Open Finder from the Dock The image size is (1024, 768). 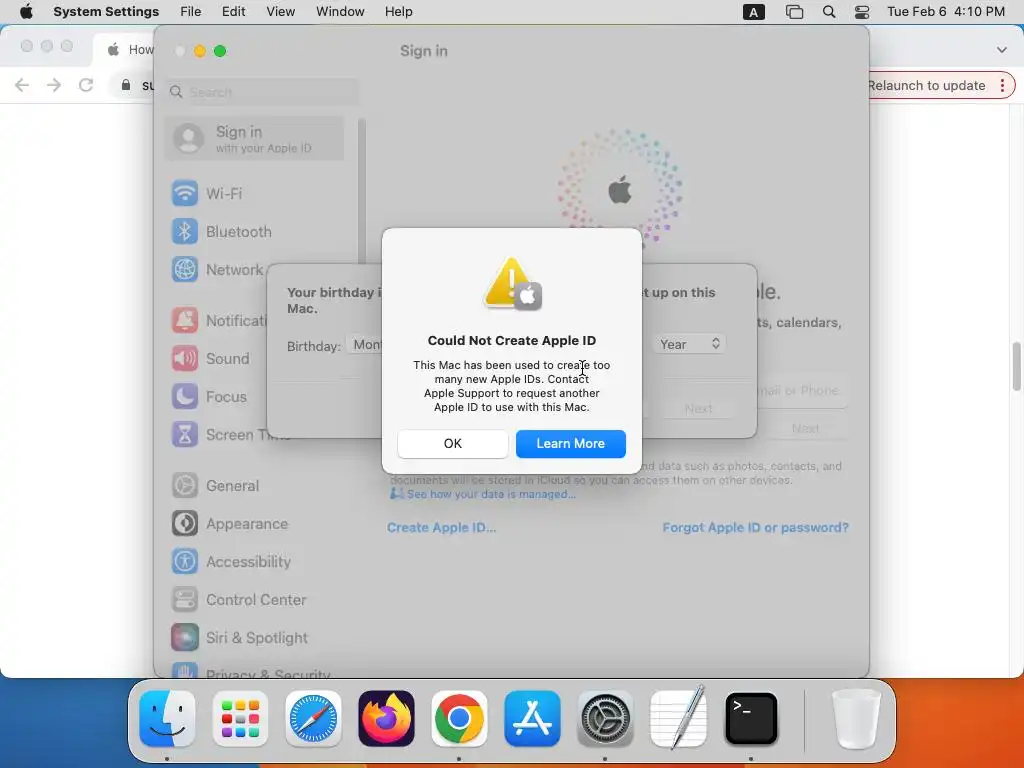[167, 718]
